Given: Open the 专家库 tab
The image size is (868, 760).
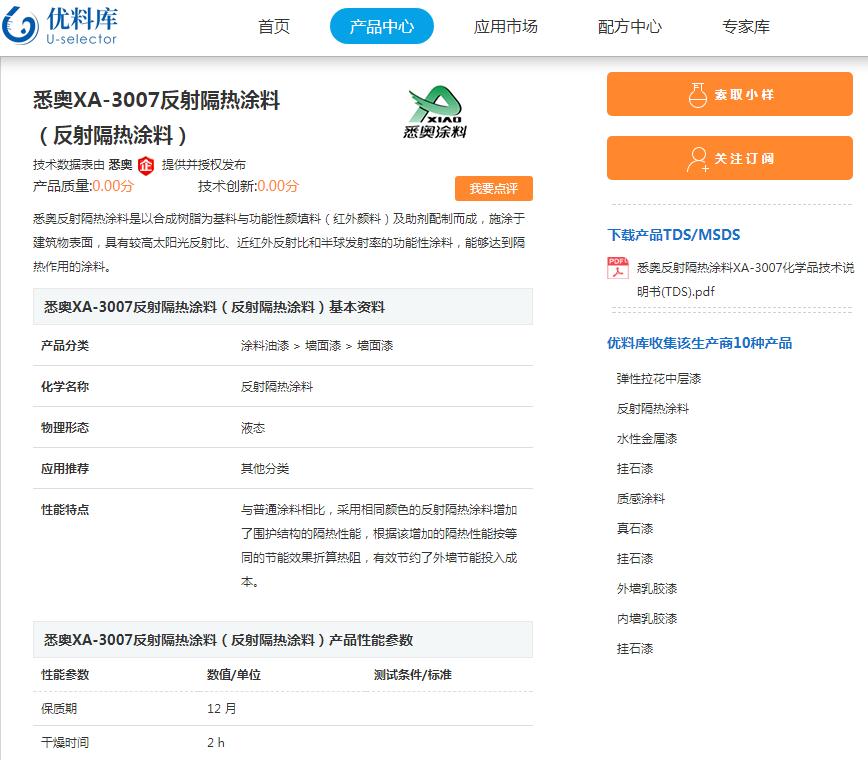Looking at the screenshot, I should pyautogui.click(x=746, y=27).
